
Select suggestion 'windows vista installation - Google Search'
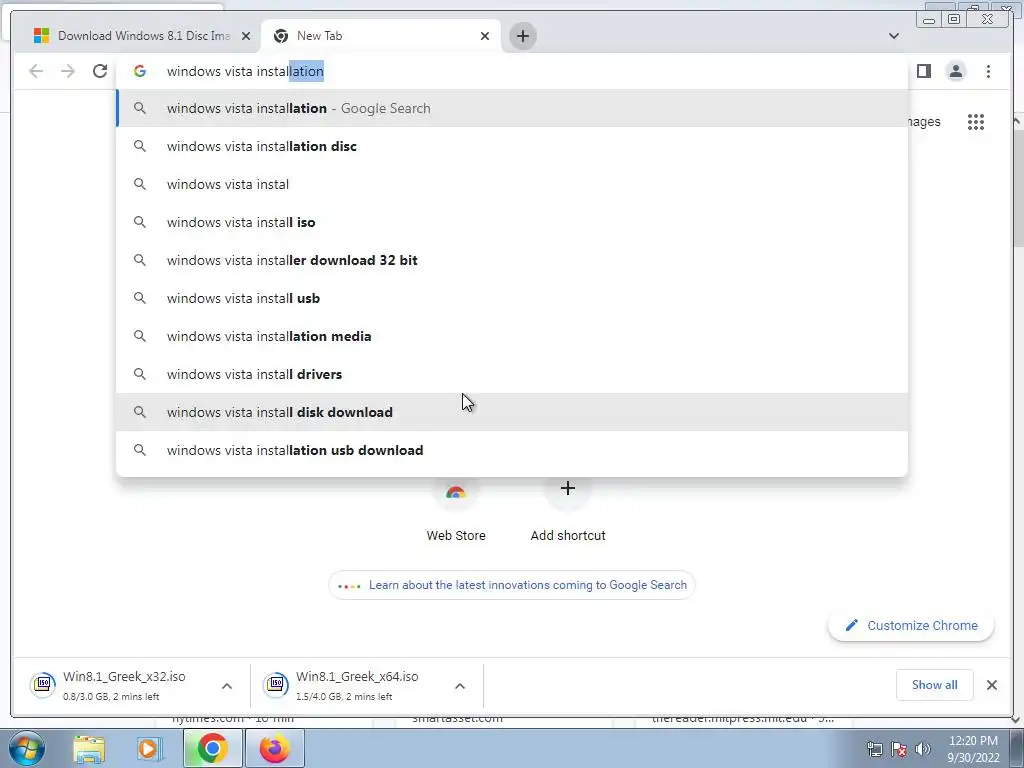(512, 108)
